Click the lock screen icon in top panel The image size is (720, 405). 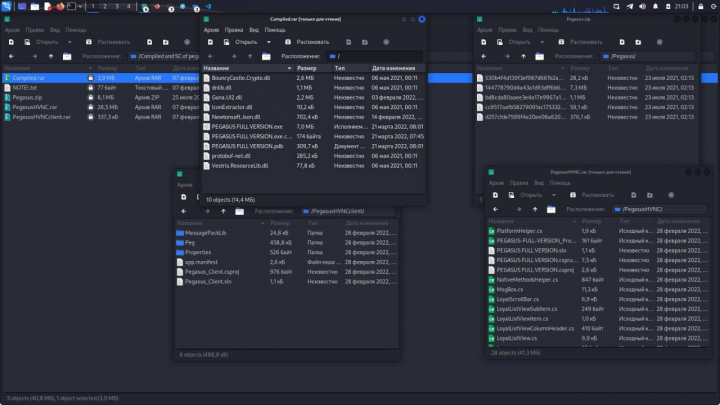(701, 6)
